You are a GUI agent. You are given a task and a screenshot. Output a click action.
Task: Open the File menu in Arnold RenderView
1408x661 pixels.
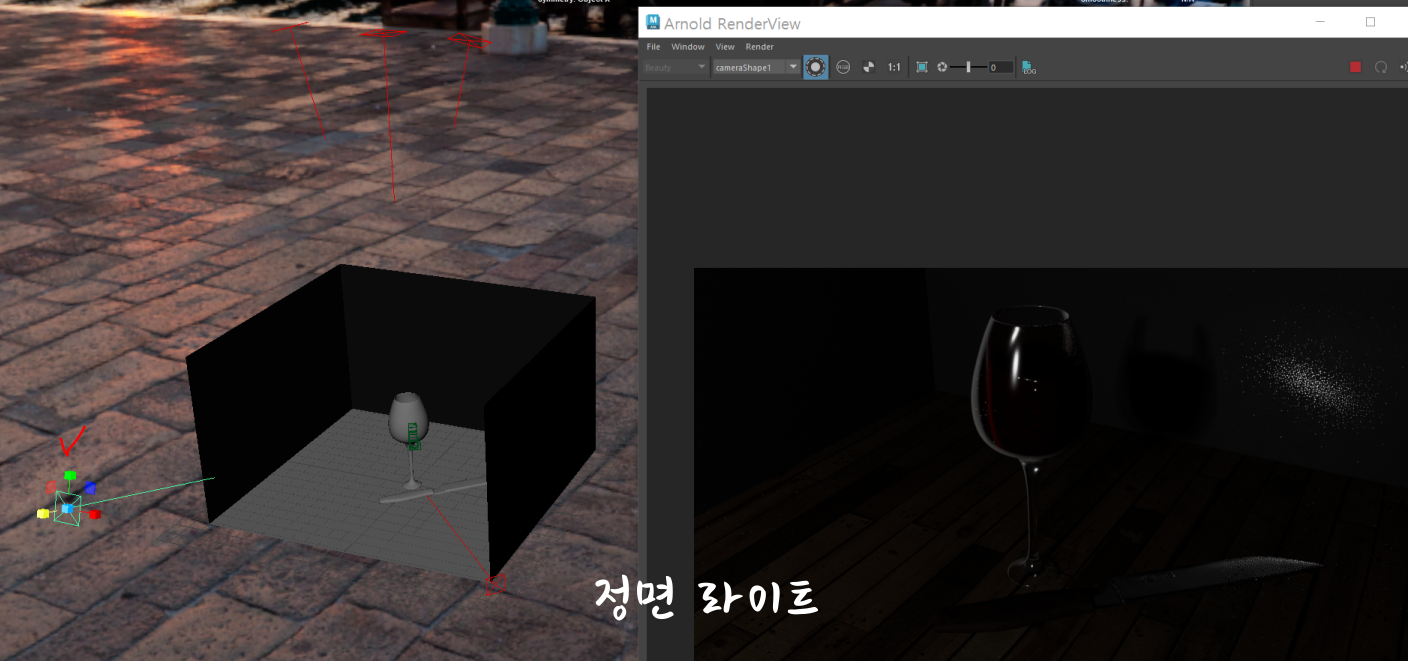[x=653, y=47]
